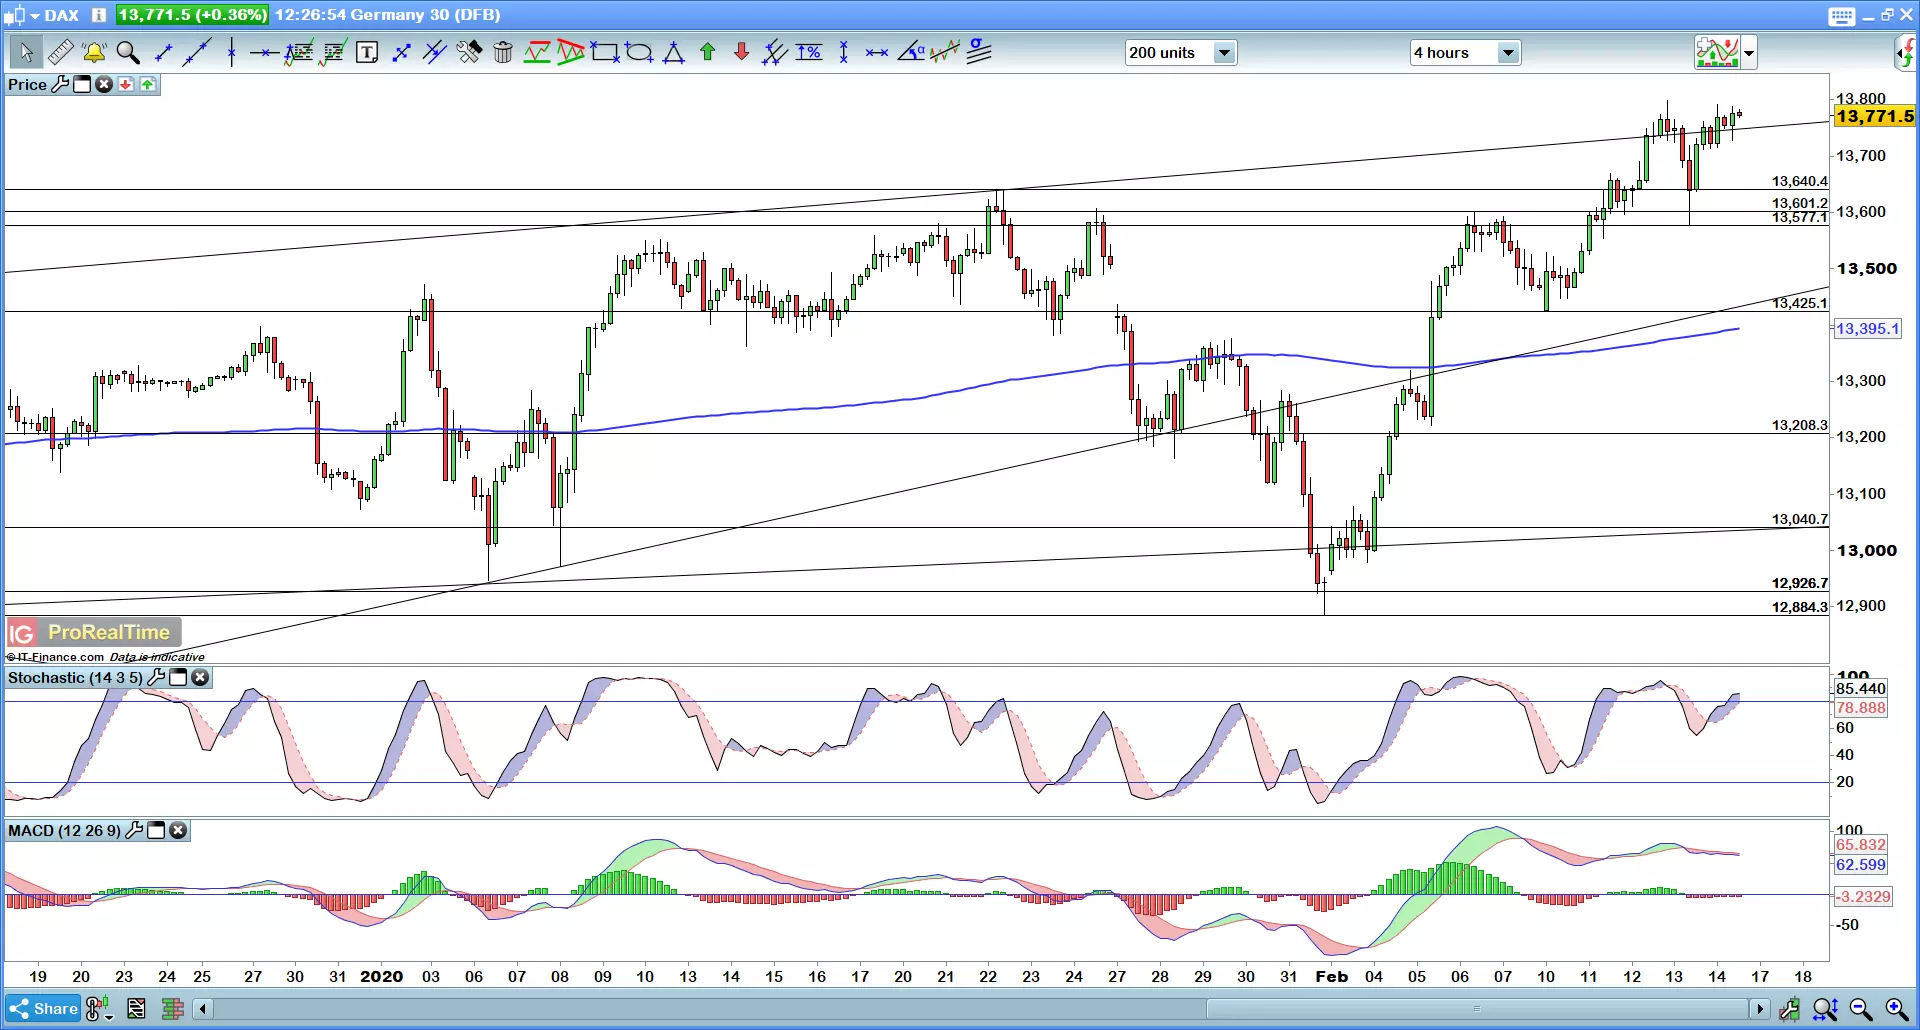This screenshot has height=1030, width=1920.
Task: Click the scroll right arrow of timeline
Action: [1760, 1009]
